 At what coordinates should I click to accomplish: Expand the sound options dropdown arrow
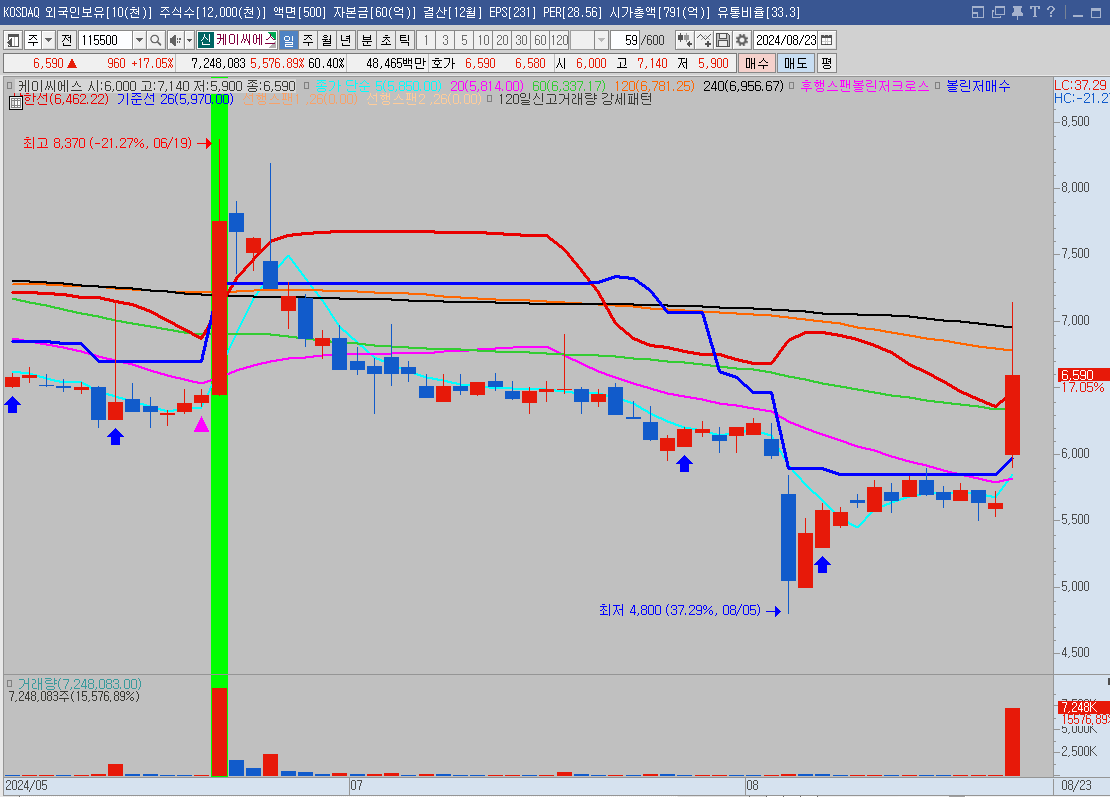pyautogui.click(x=189, y=40)
